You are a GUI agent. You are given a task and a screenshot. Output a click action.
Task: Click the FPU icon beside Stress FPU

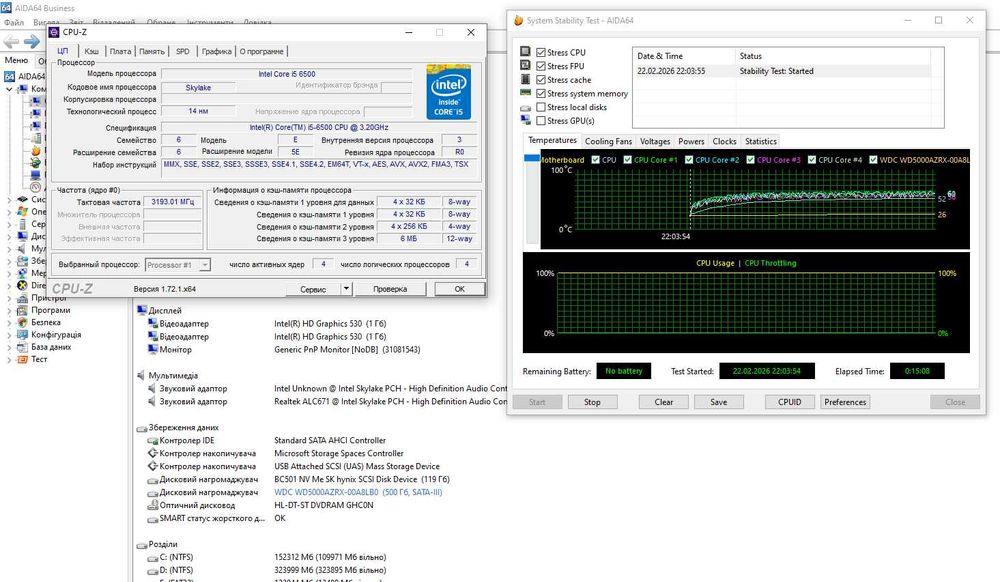click(526, 66)
